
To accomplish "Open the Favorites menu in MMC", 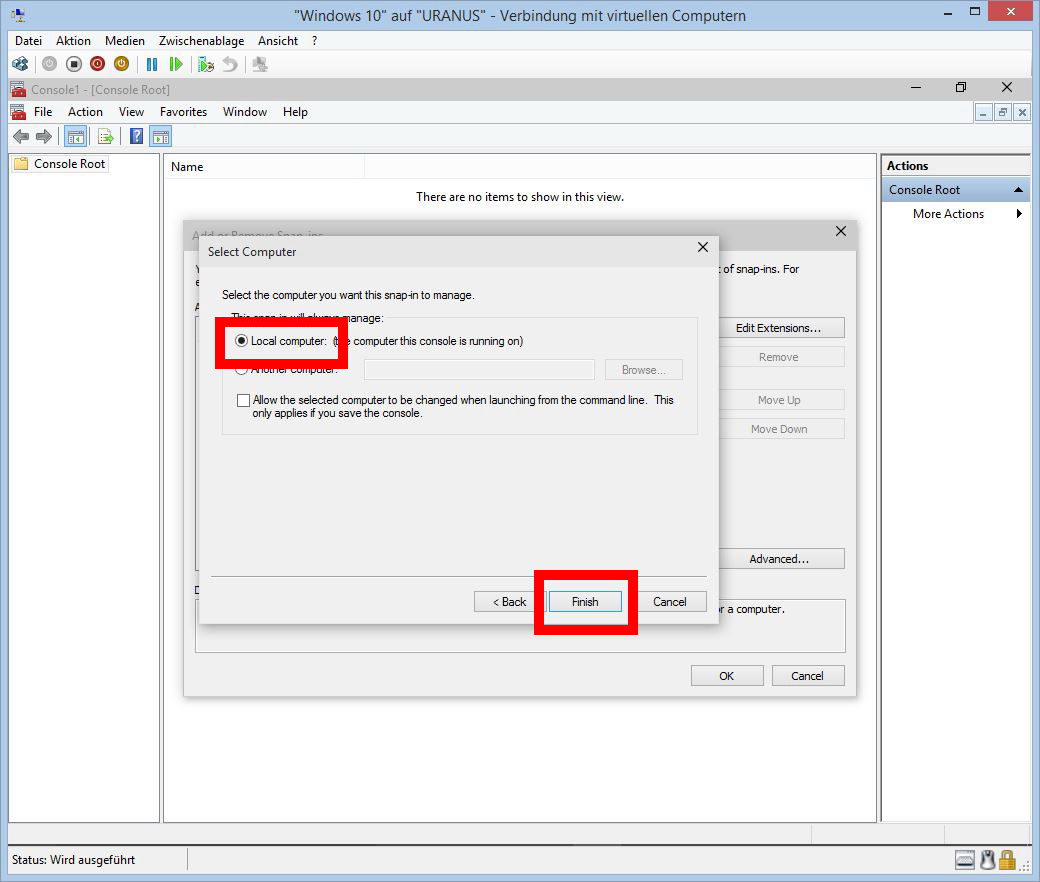I will point(183,112).
